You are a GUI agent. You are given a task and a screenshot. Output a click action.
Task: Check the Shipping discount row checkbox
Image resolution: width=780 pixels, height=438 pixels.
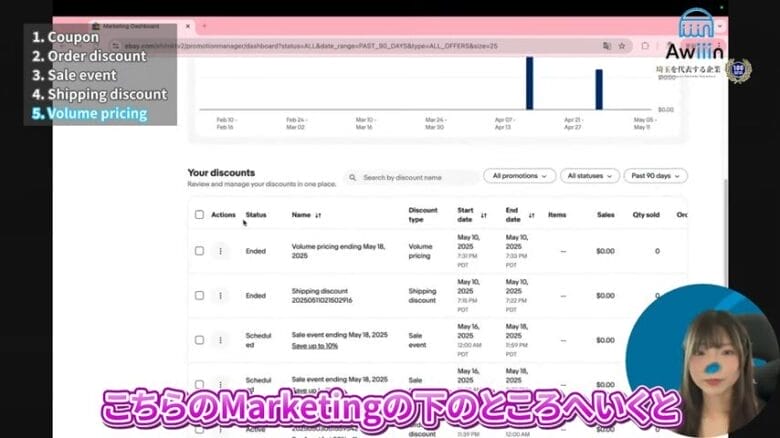tap(199, 295)
